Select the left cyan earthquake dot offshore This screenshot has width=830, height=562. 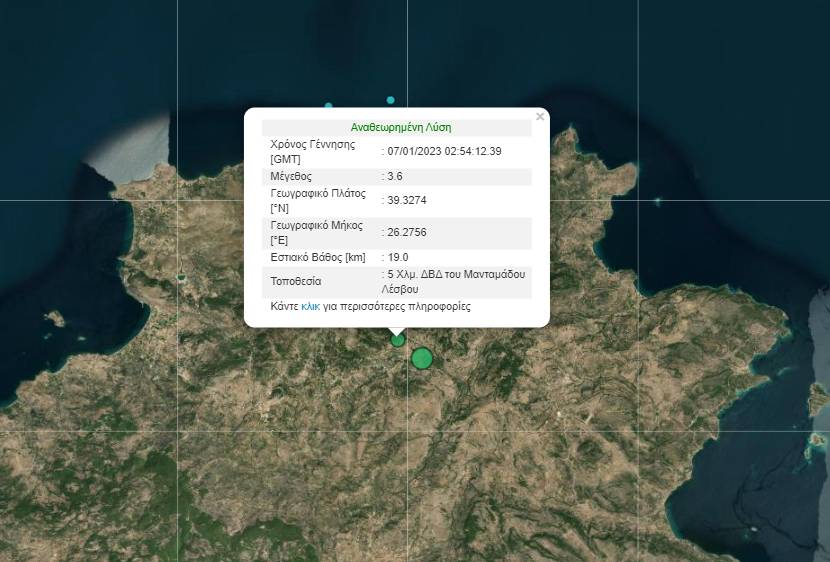(x=328, y=105)
